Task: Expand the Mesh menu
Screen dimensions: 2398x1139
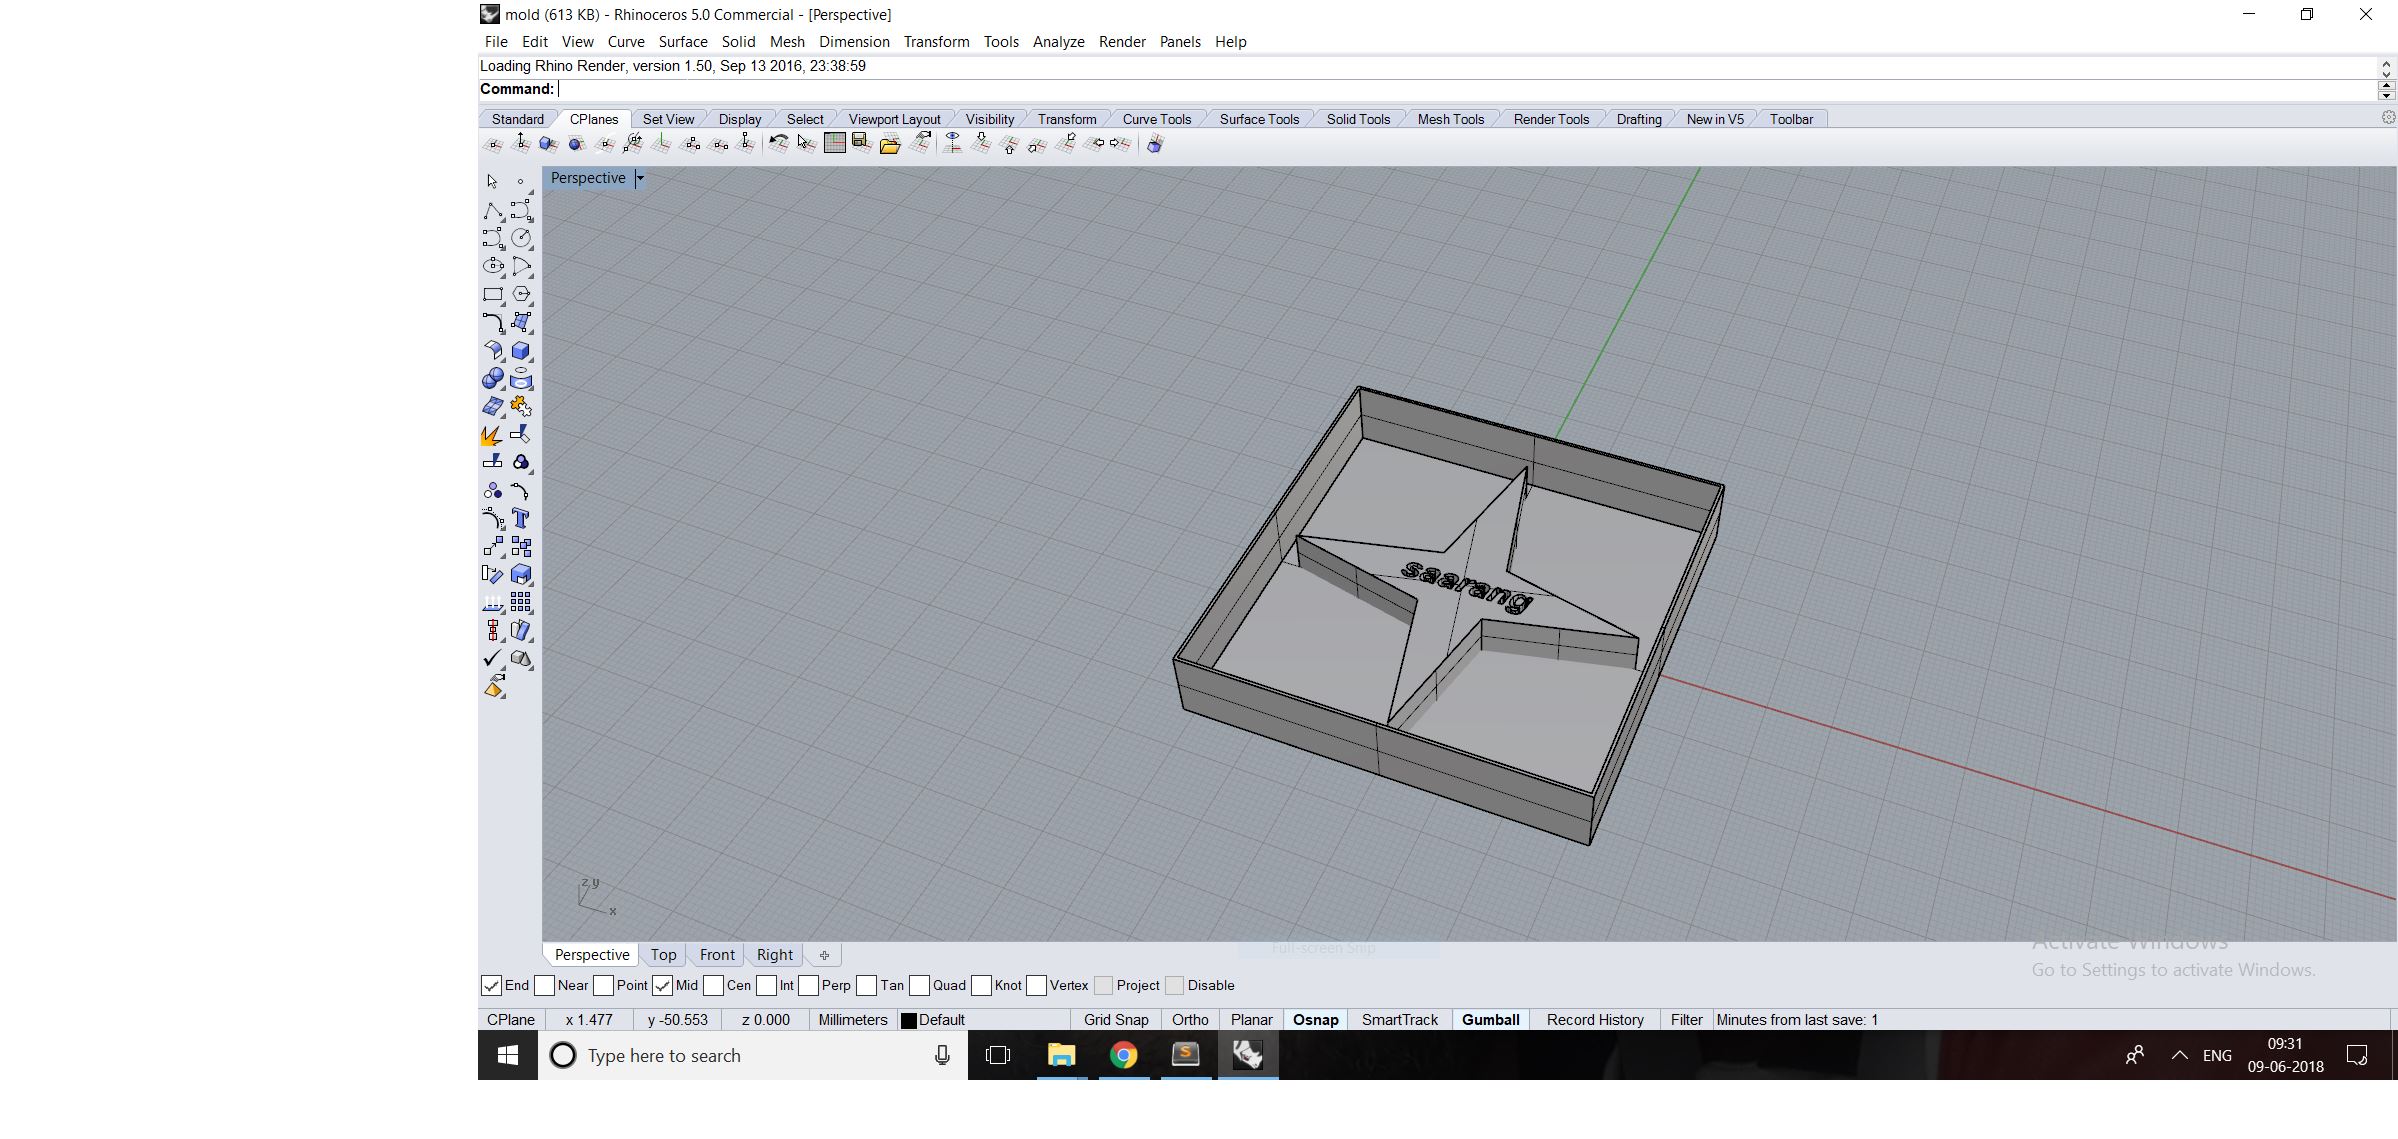Action: [787, 41]
